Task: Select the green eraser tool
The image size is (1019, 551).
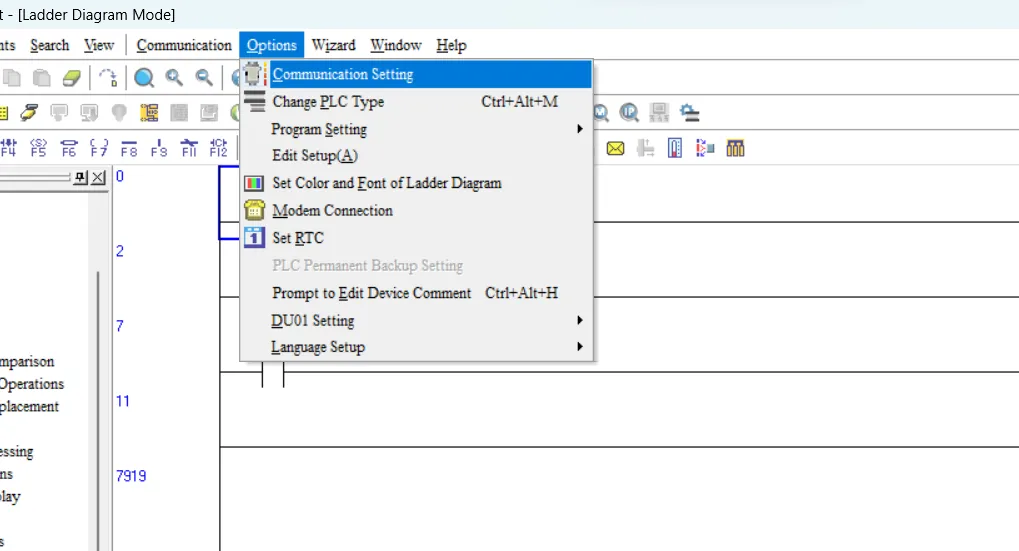Action: (x=71, y=78)
